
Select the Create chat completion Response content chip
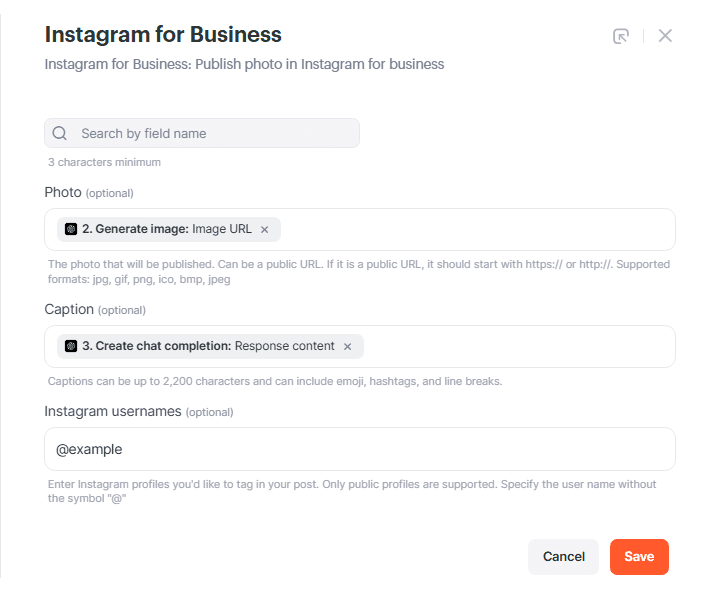pyautogui.click(x=210, y=346)
